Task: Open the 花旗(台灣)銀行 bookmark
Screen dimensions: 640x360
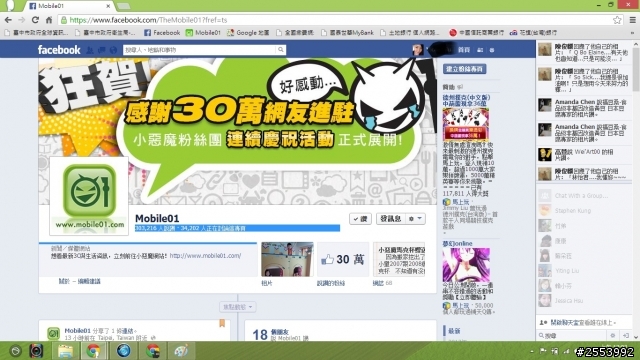Action: click(x=533, y=33)
